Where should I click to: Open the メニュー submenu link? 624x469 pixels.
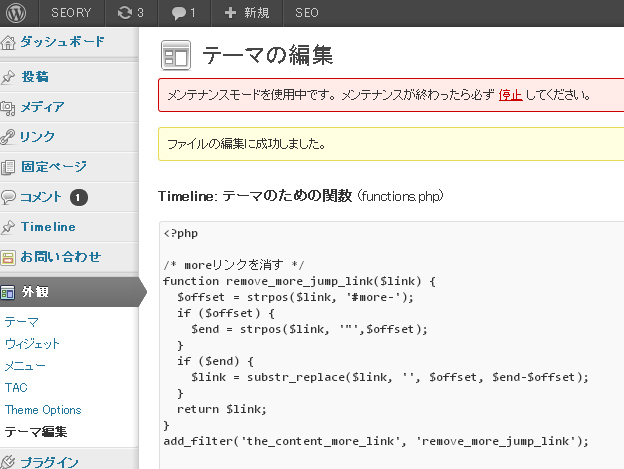25,366
